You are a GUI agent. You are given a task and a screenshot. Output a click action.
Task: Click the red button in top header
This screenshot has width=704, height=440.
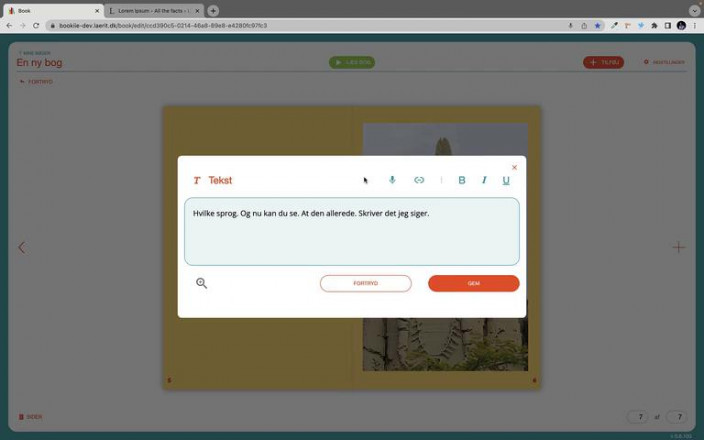[603, 62]
